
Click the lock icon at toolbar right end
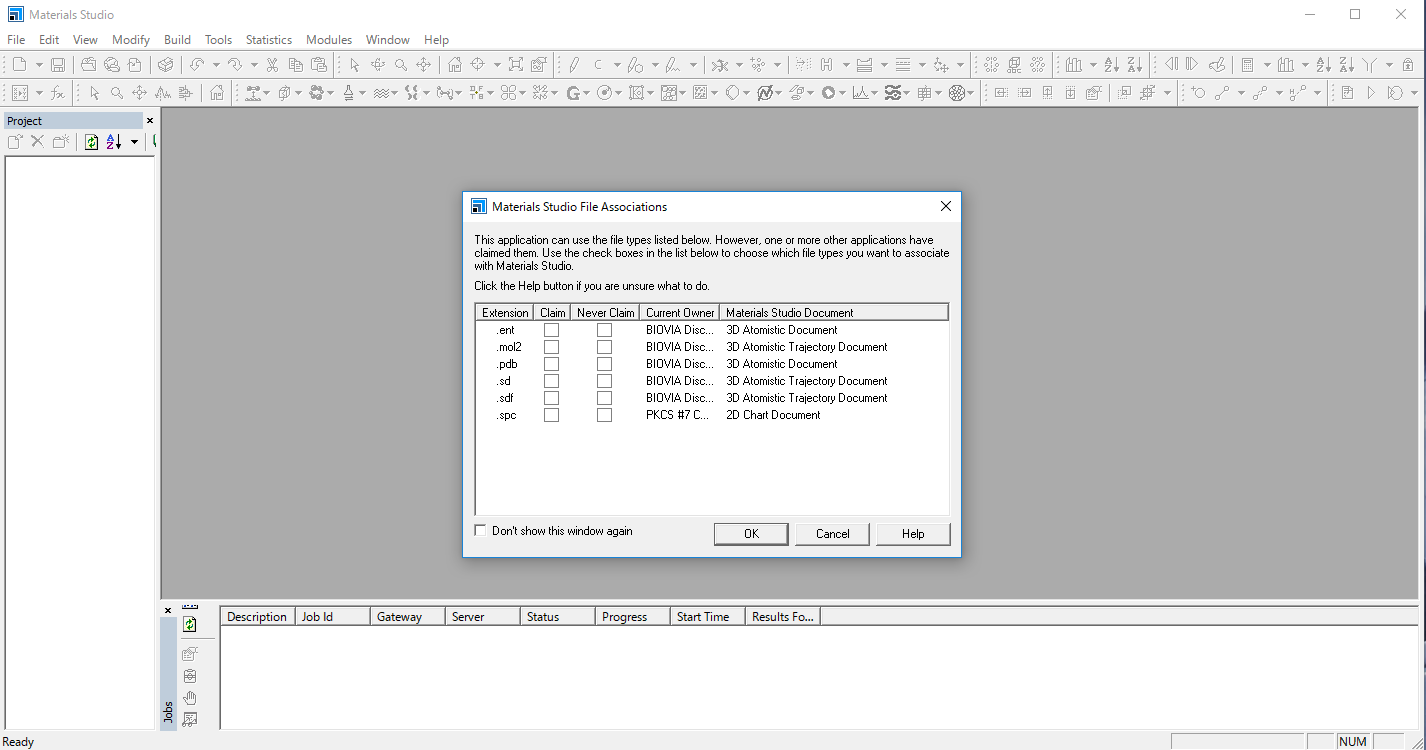click(x=1408, y=65)
